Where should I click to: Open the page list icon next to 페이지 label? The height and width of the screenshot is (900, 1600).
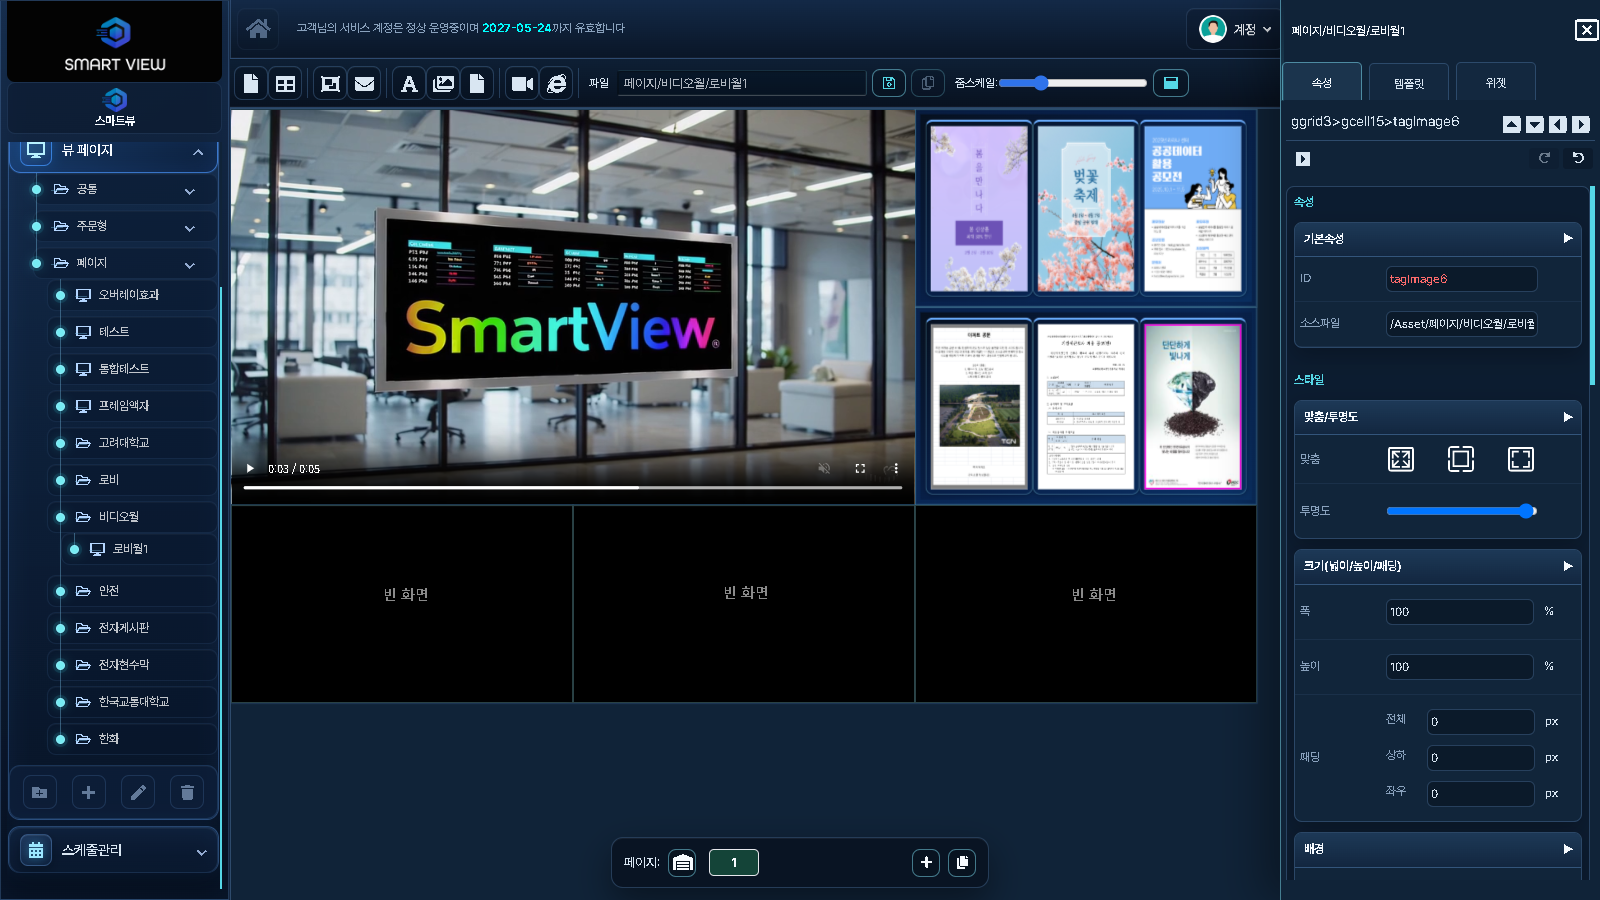(x=682, y=862)
